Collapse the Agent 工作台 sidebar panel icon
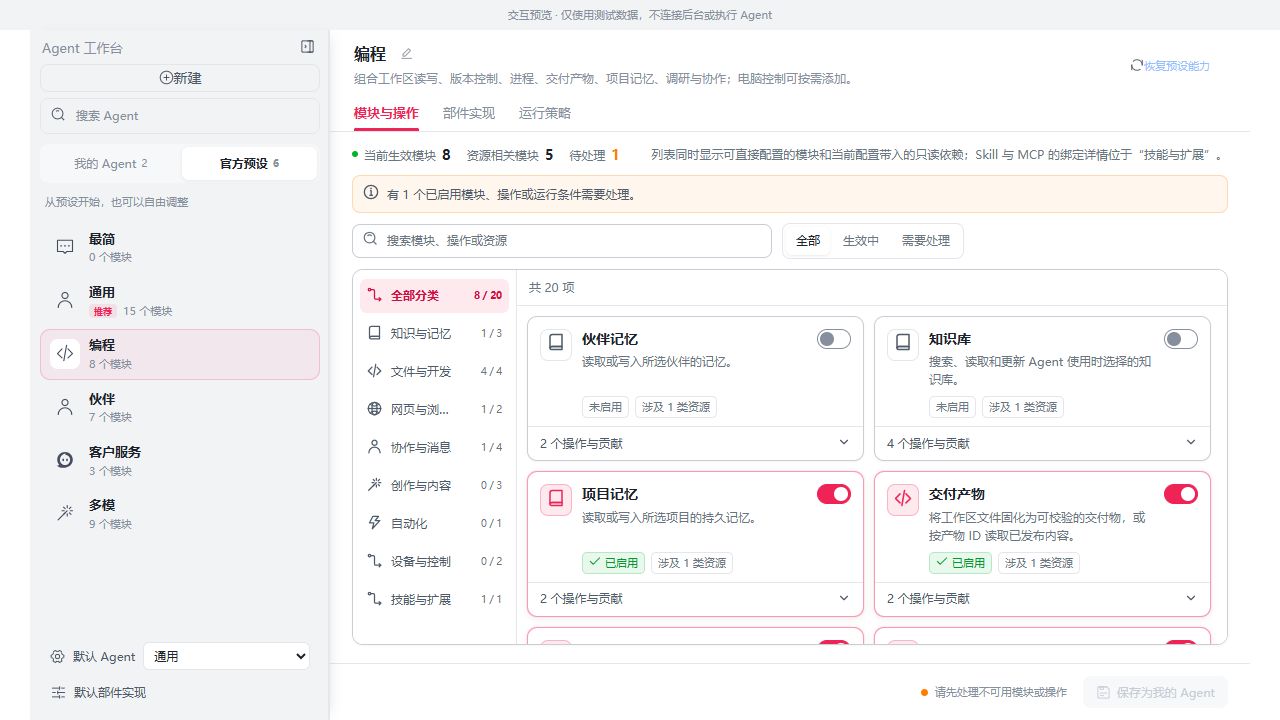Viewport: 1280px width, 720px height. coord(307,47)
